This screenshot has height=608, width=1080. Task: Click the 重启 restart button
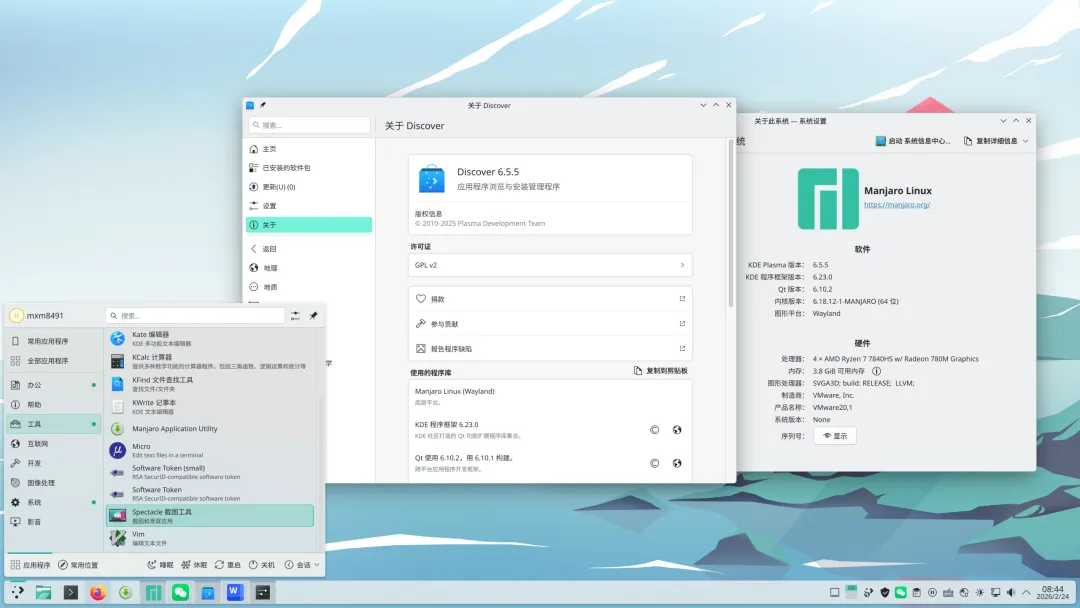tap(227, 565)
